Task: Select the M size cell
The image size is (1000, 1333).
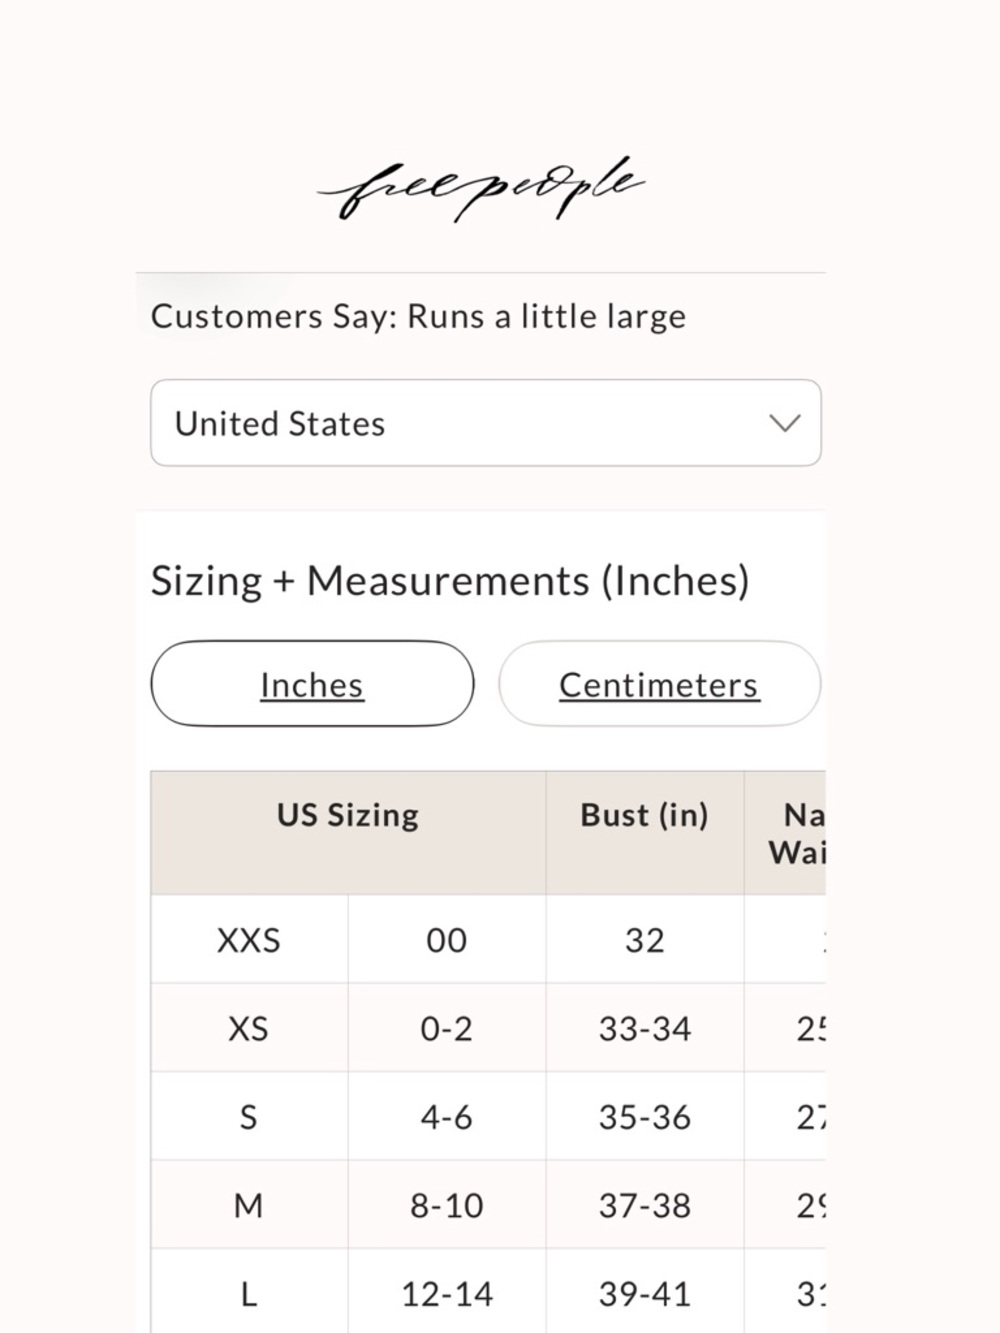Action: pos(249,1205)
